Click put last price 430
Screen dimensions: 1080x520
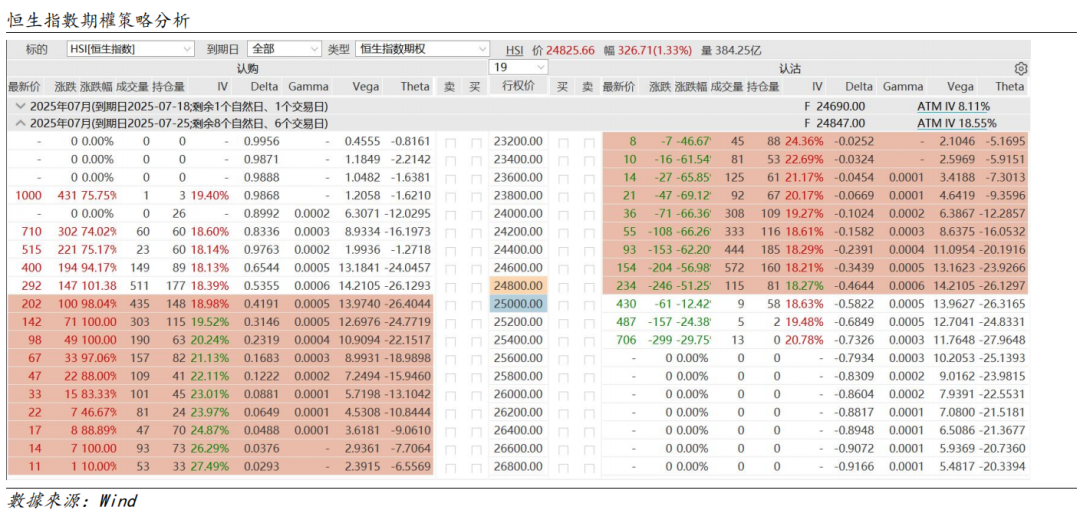pyautogui.click(x=625, y=303)
